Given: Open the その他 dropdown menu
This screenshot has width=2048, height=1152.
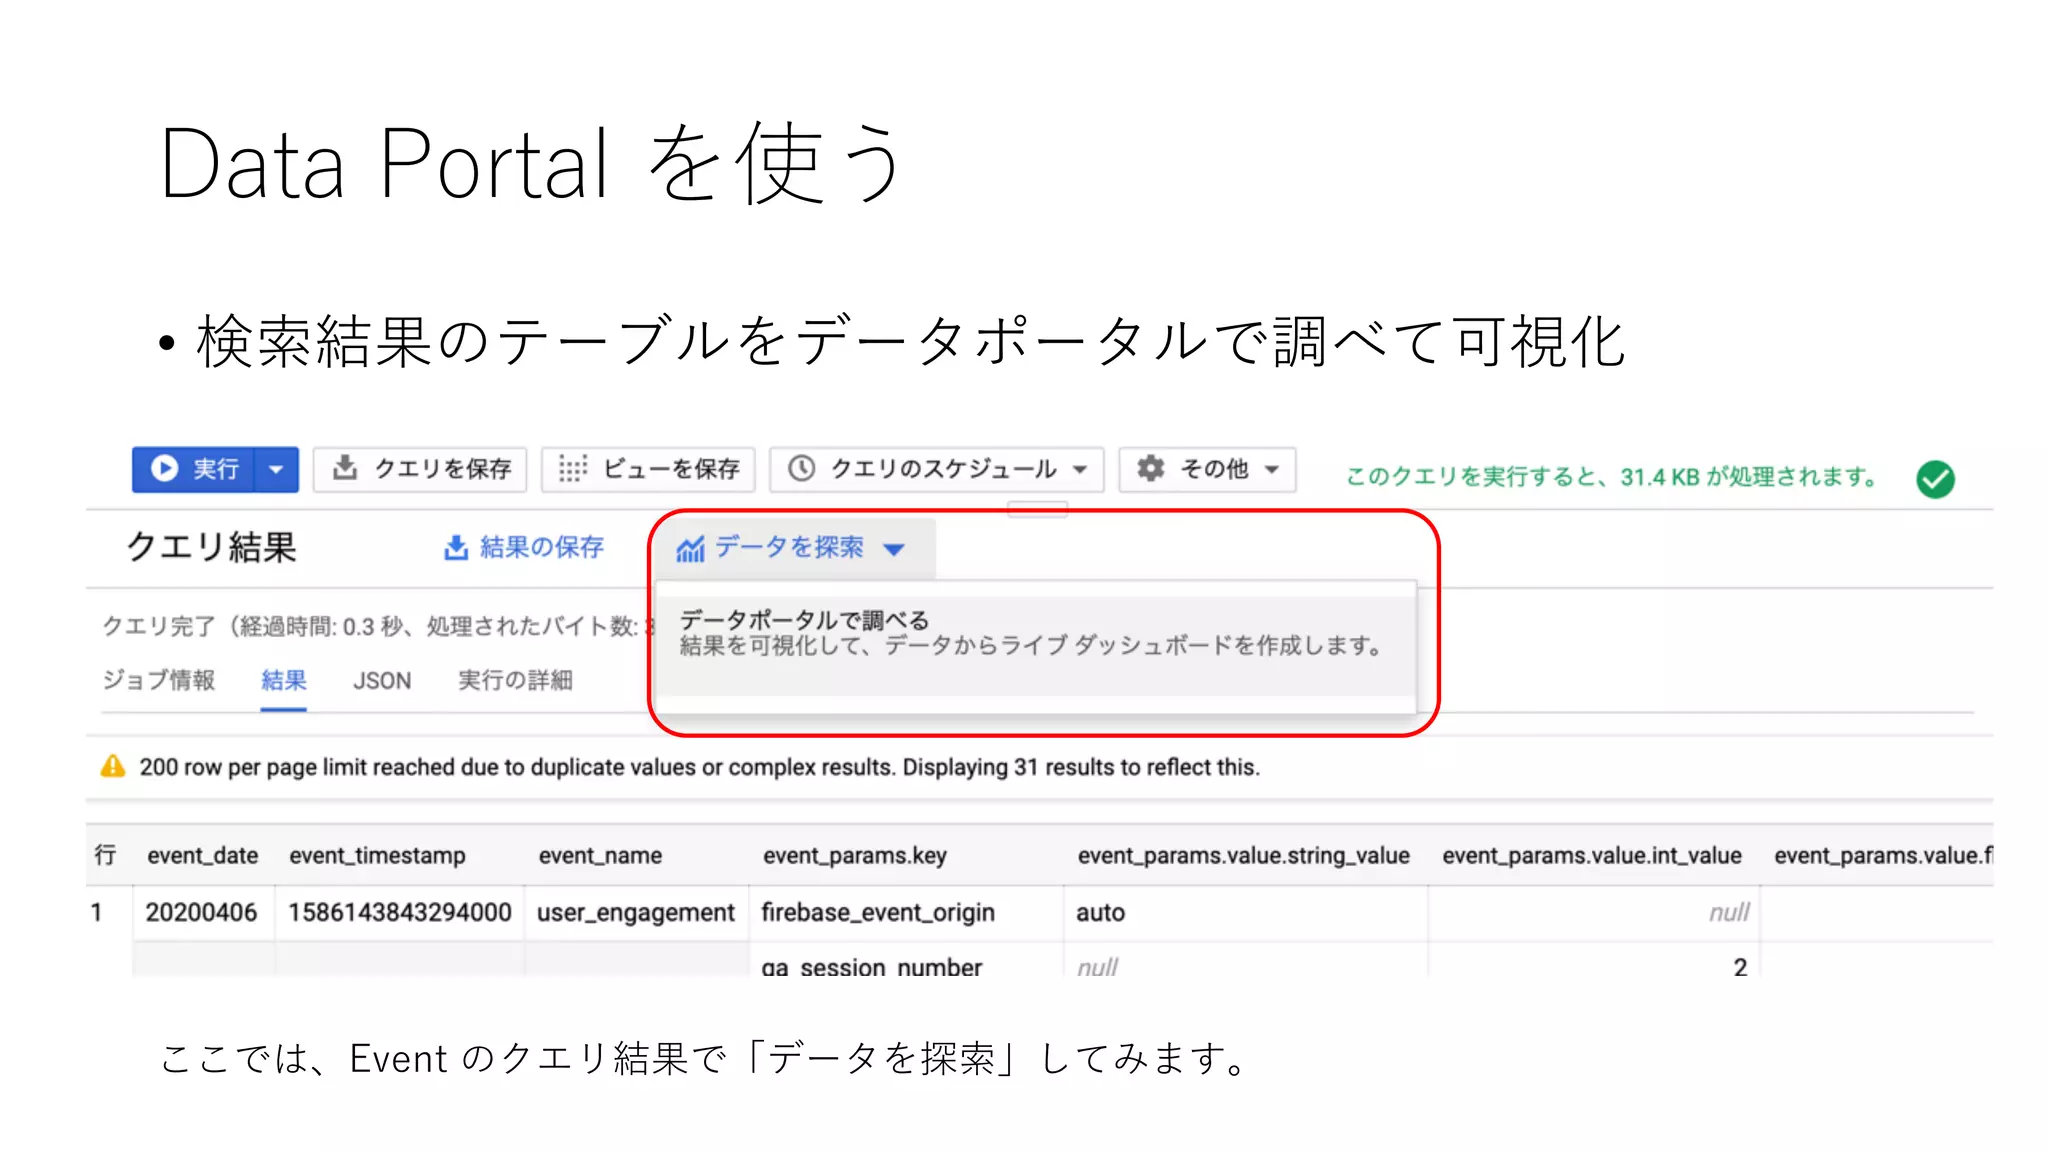Looking at the screenshot, I should pyautogui.click(x=1207, y=469).
